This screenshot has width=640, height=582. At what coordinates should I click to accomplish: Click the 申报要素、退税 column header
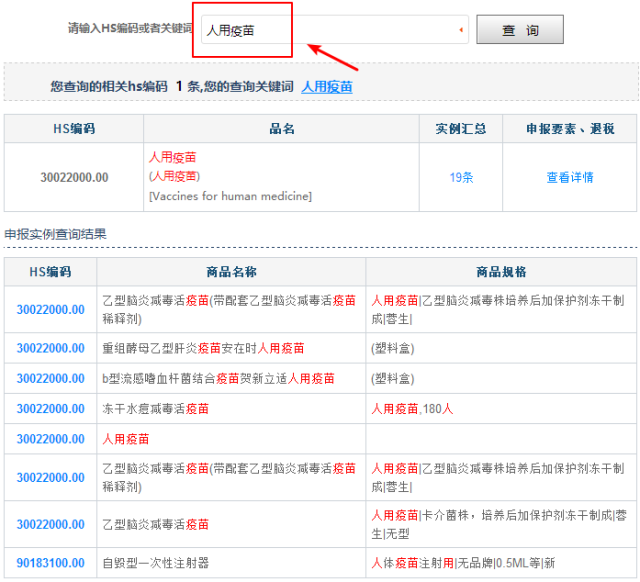coord(570,129)
